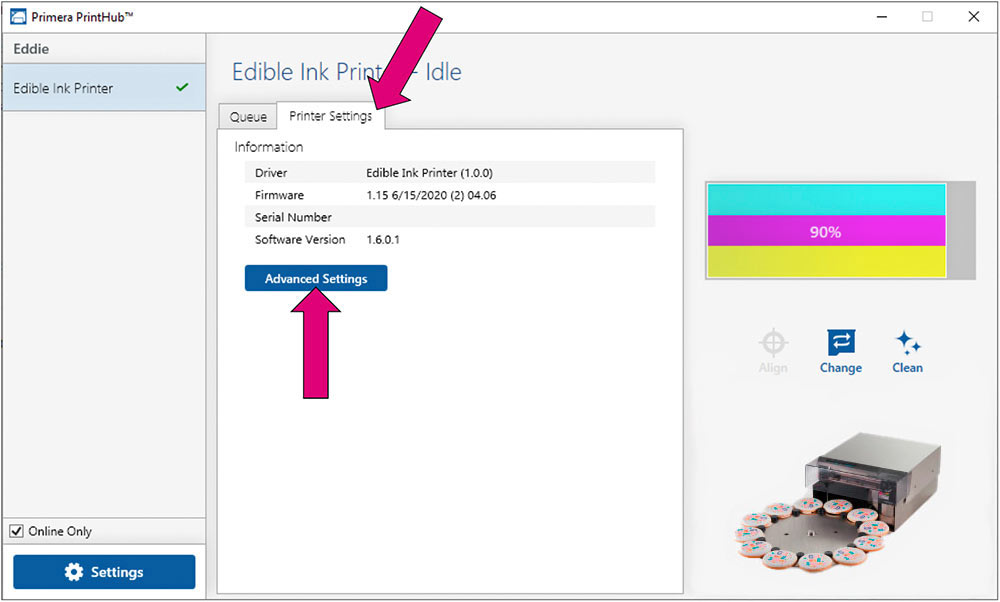
Task: Click the Serial Number row
Action: pyautogui.click(x=450, y=217)
